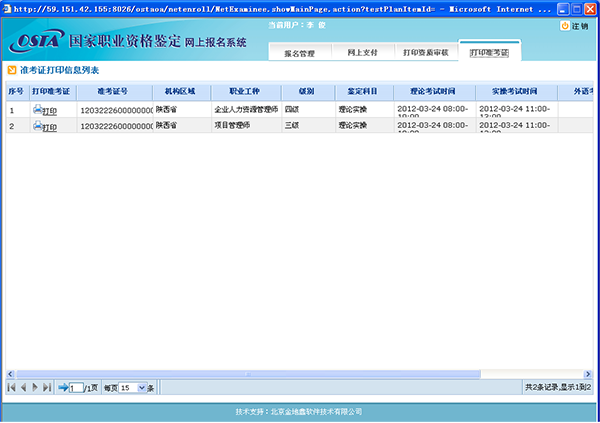
Task: Click the horizontal scrollbar thumb
Action: (x=248, y=374)
